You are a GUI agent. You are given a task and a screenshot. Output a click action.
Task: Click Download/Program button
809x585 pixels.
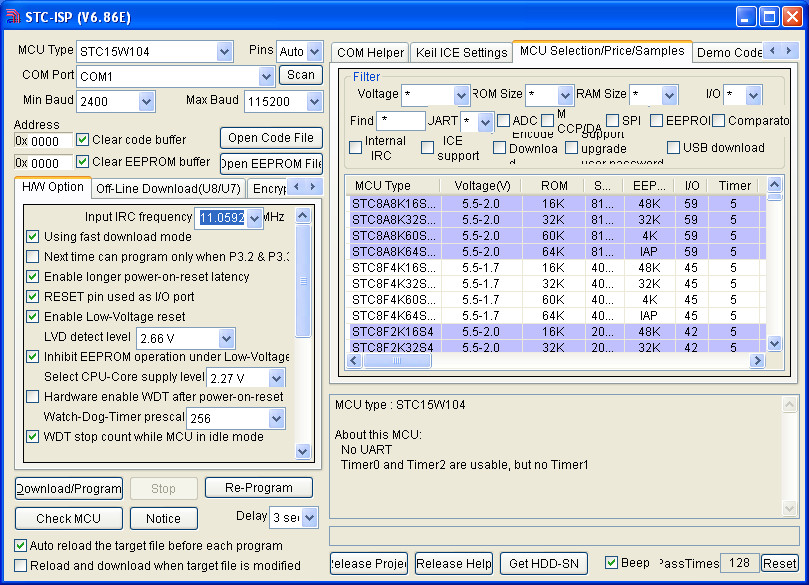point(69,488)
